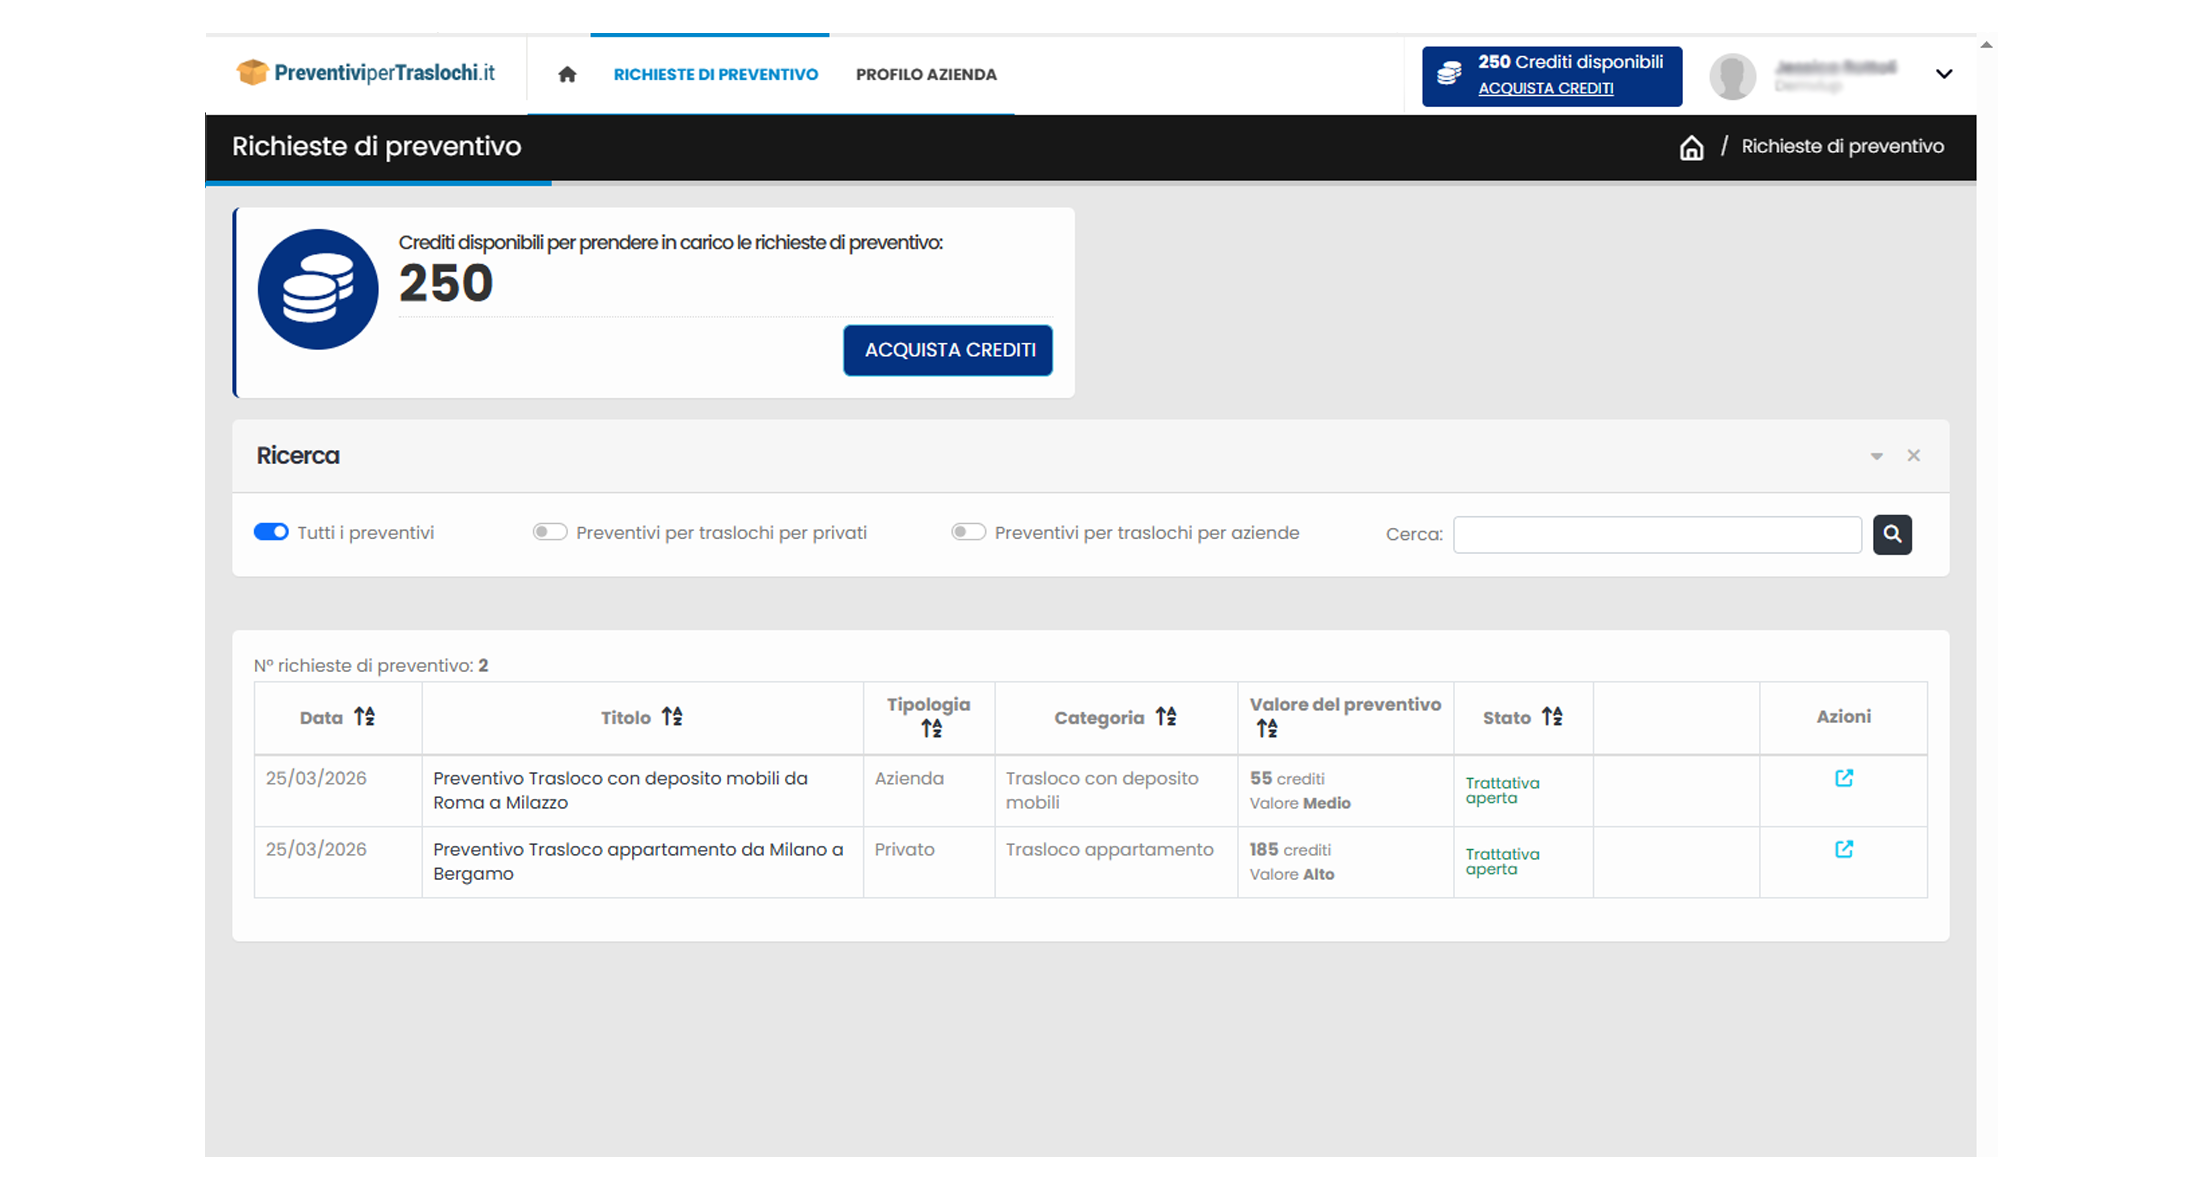Sort table by Data column arrows
The image size is (2200, 1193).
(365, 717)
